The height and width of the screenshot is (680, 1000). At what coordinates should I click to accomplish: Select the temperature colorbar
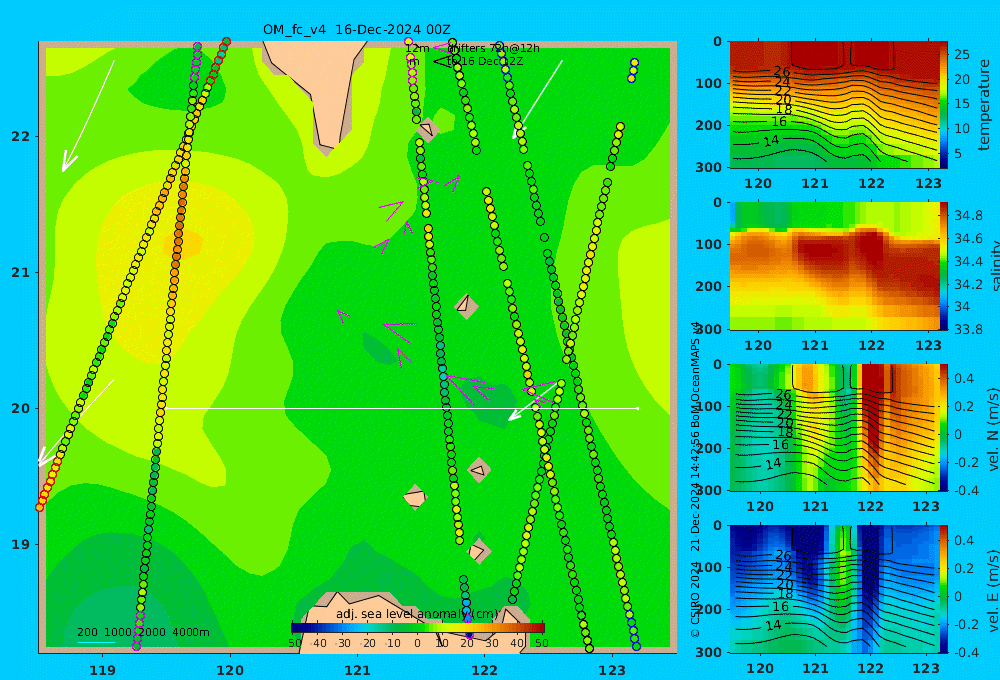(944, 105)
